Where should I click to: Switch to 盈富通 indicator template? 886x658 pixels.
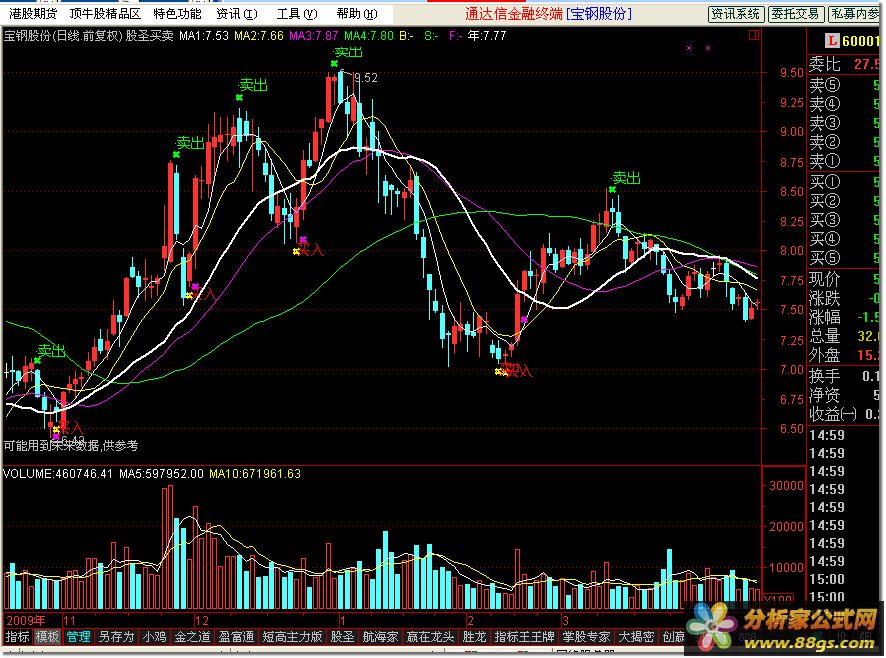(236, 637)
